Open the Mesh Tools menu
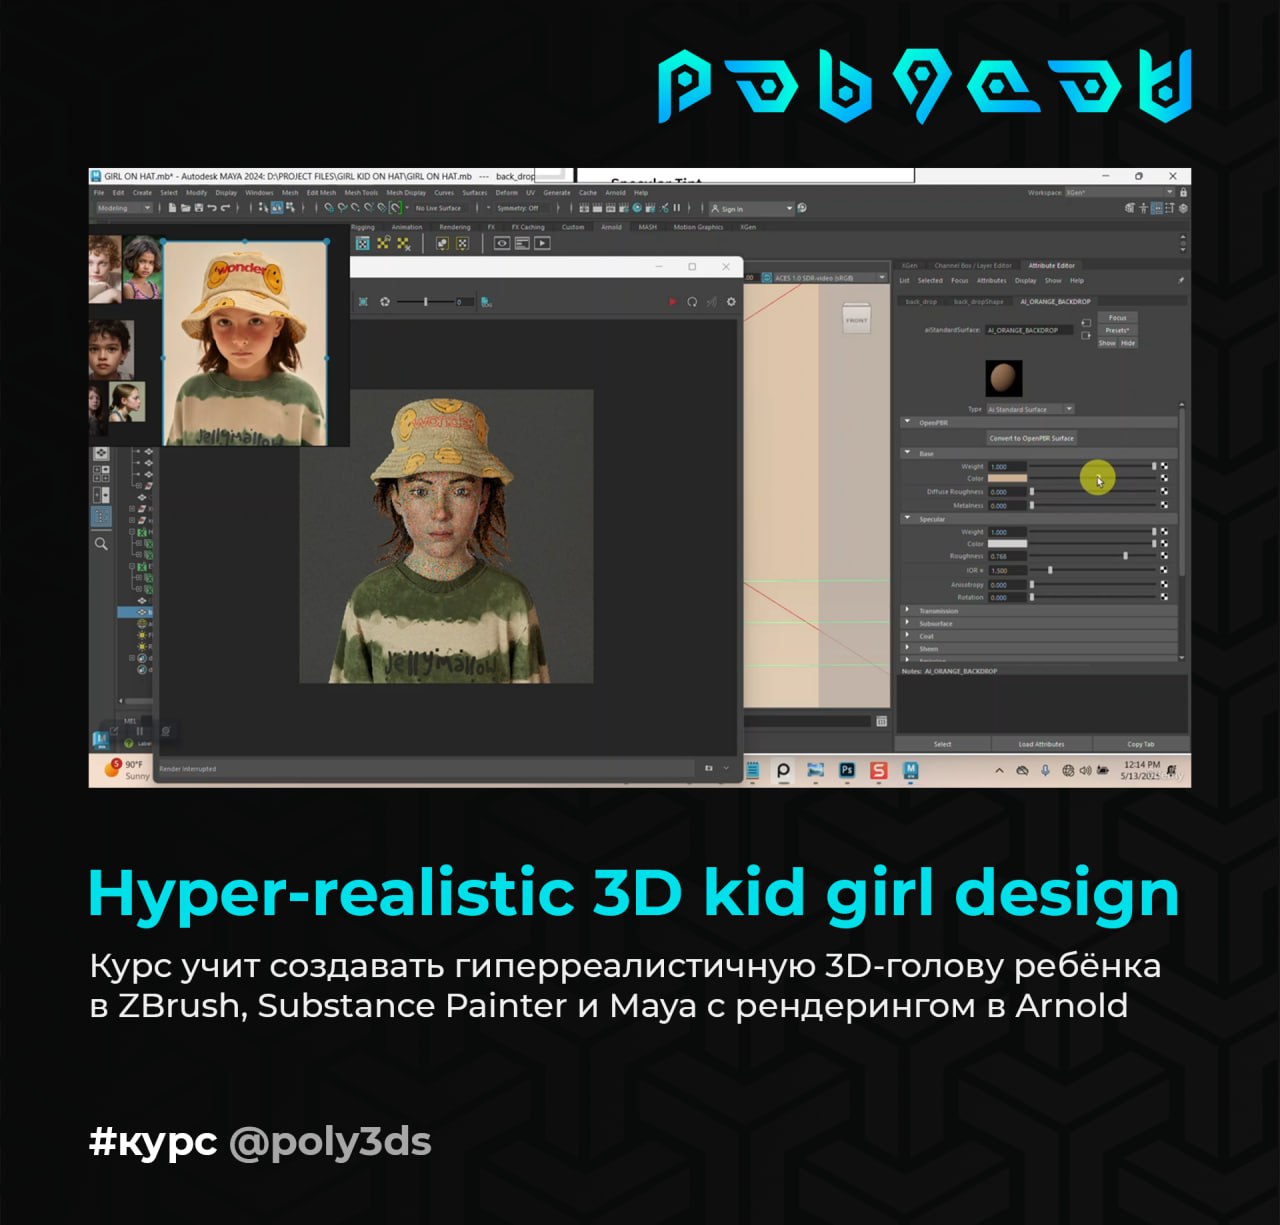The height and width of the screenshot is (1225, 1280). tap(361, 193)
